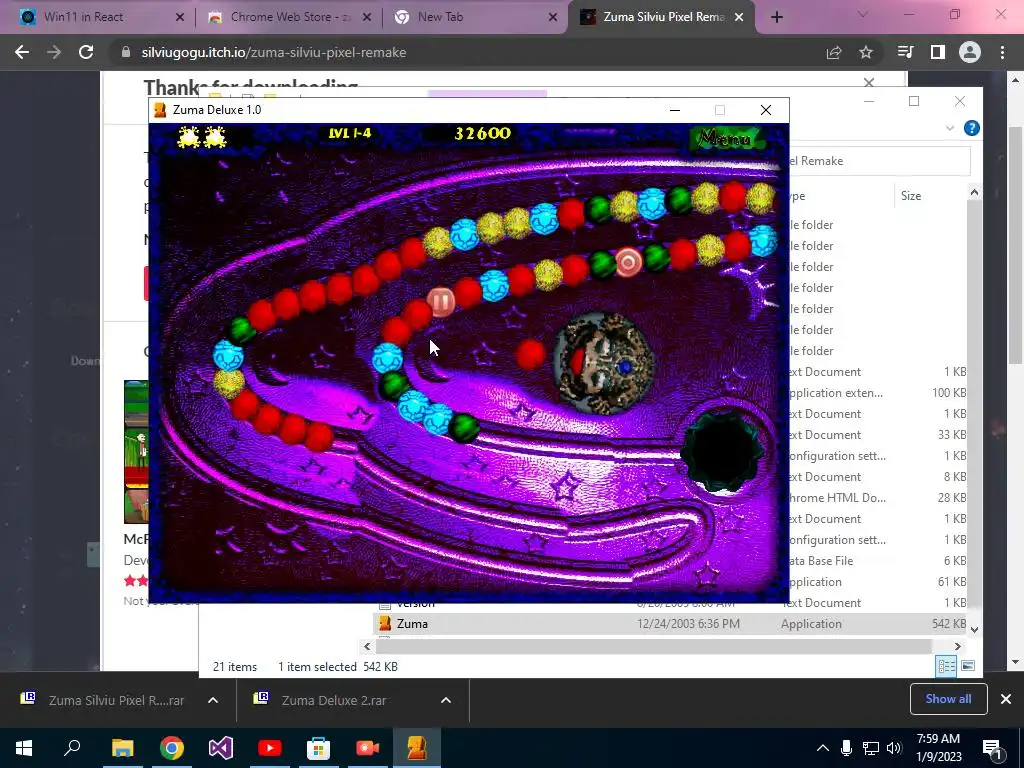Open a new Chrome tab
This screenshot has width=1024, height=768.
pos(776,17)
